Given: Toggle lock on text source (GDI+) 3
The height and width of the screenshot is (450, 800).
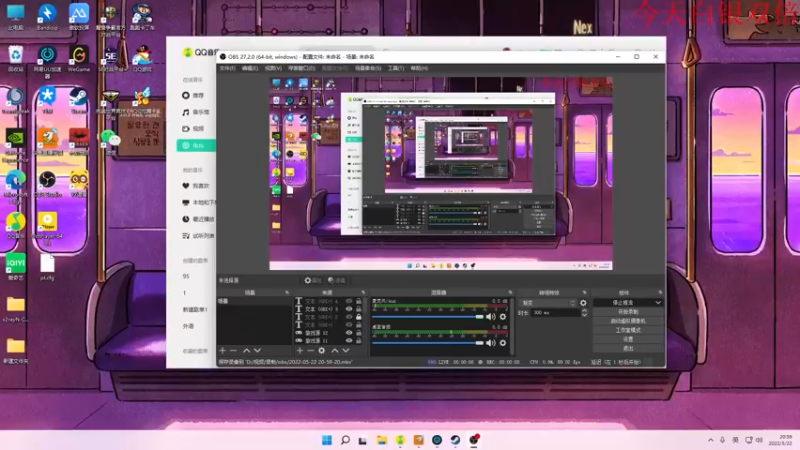Looking at the screenshot, I should [359, 309].
